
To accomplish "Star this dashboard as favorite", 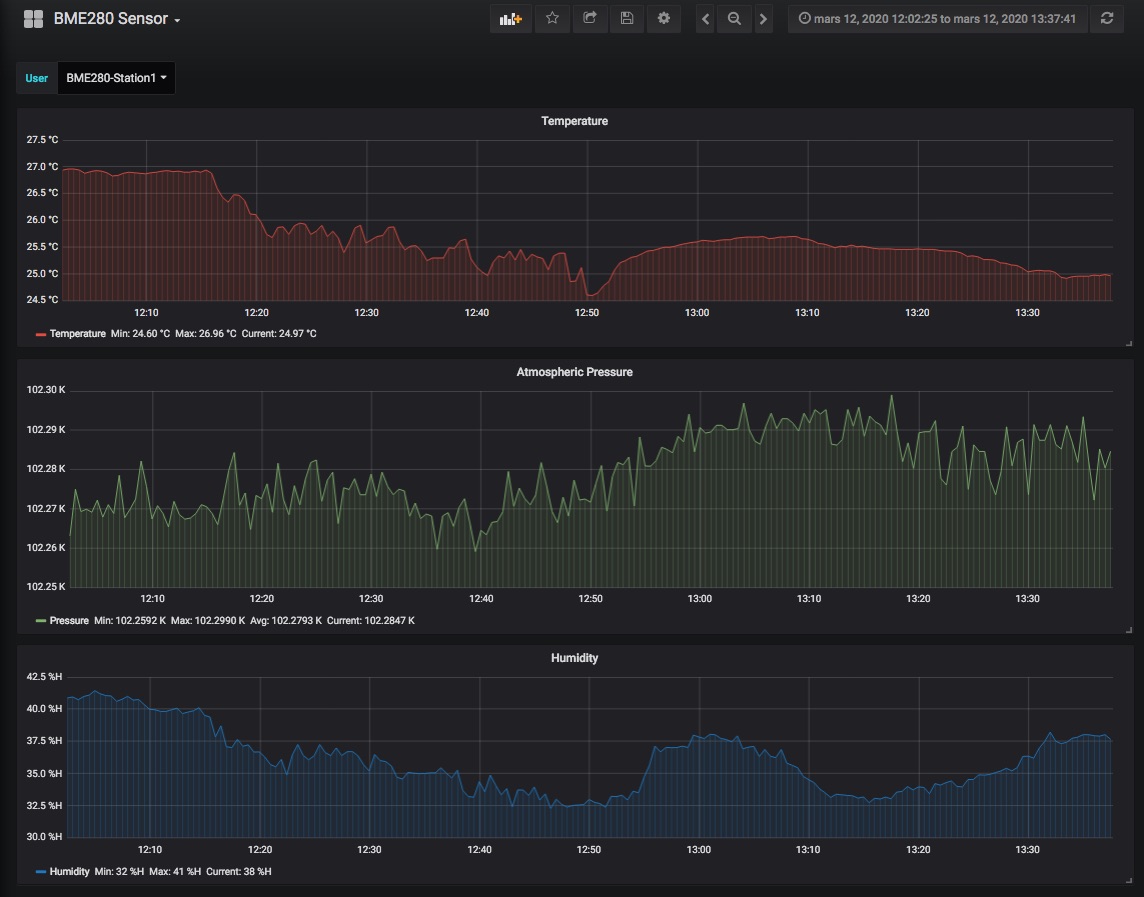I will coord(552,19).
